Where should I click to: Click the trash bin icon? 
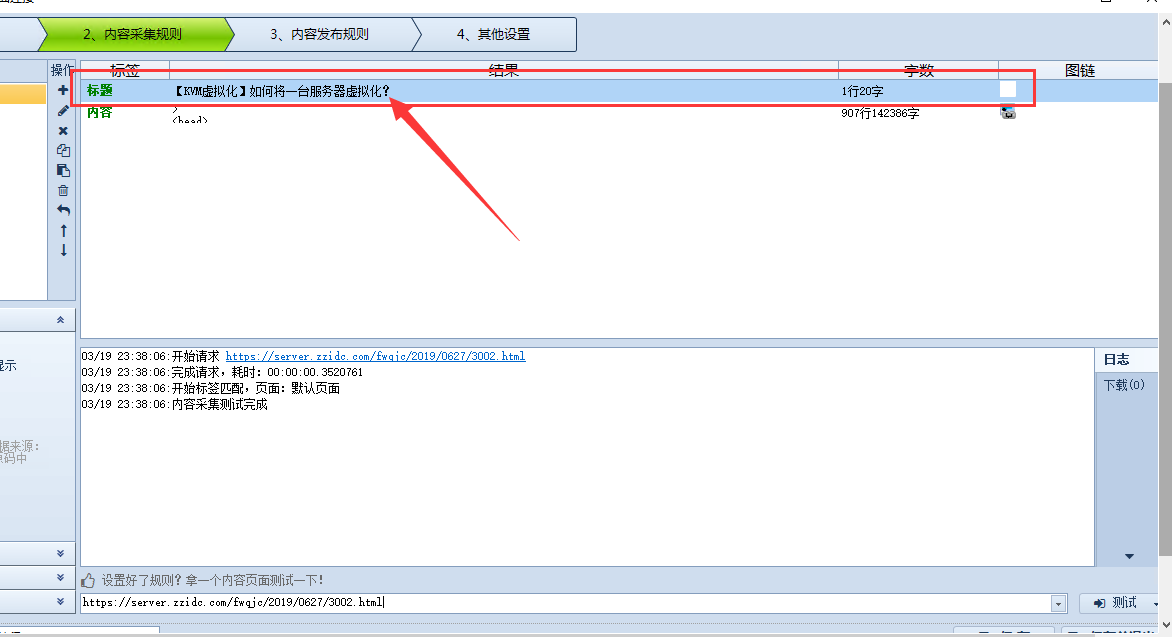[63, 190]
